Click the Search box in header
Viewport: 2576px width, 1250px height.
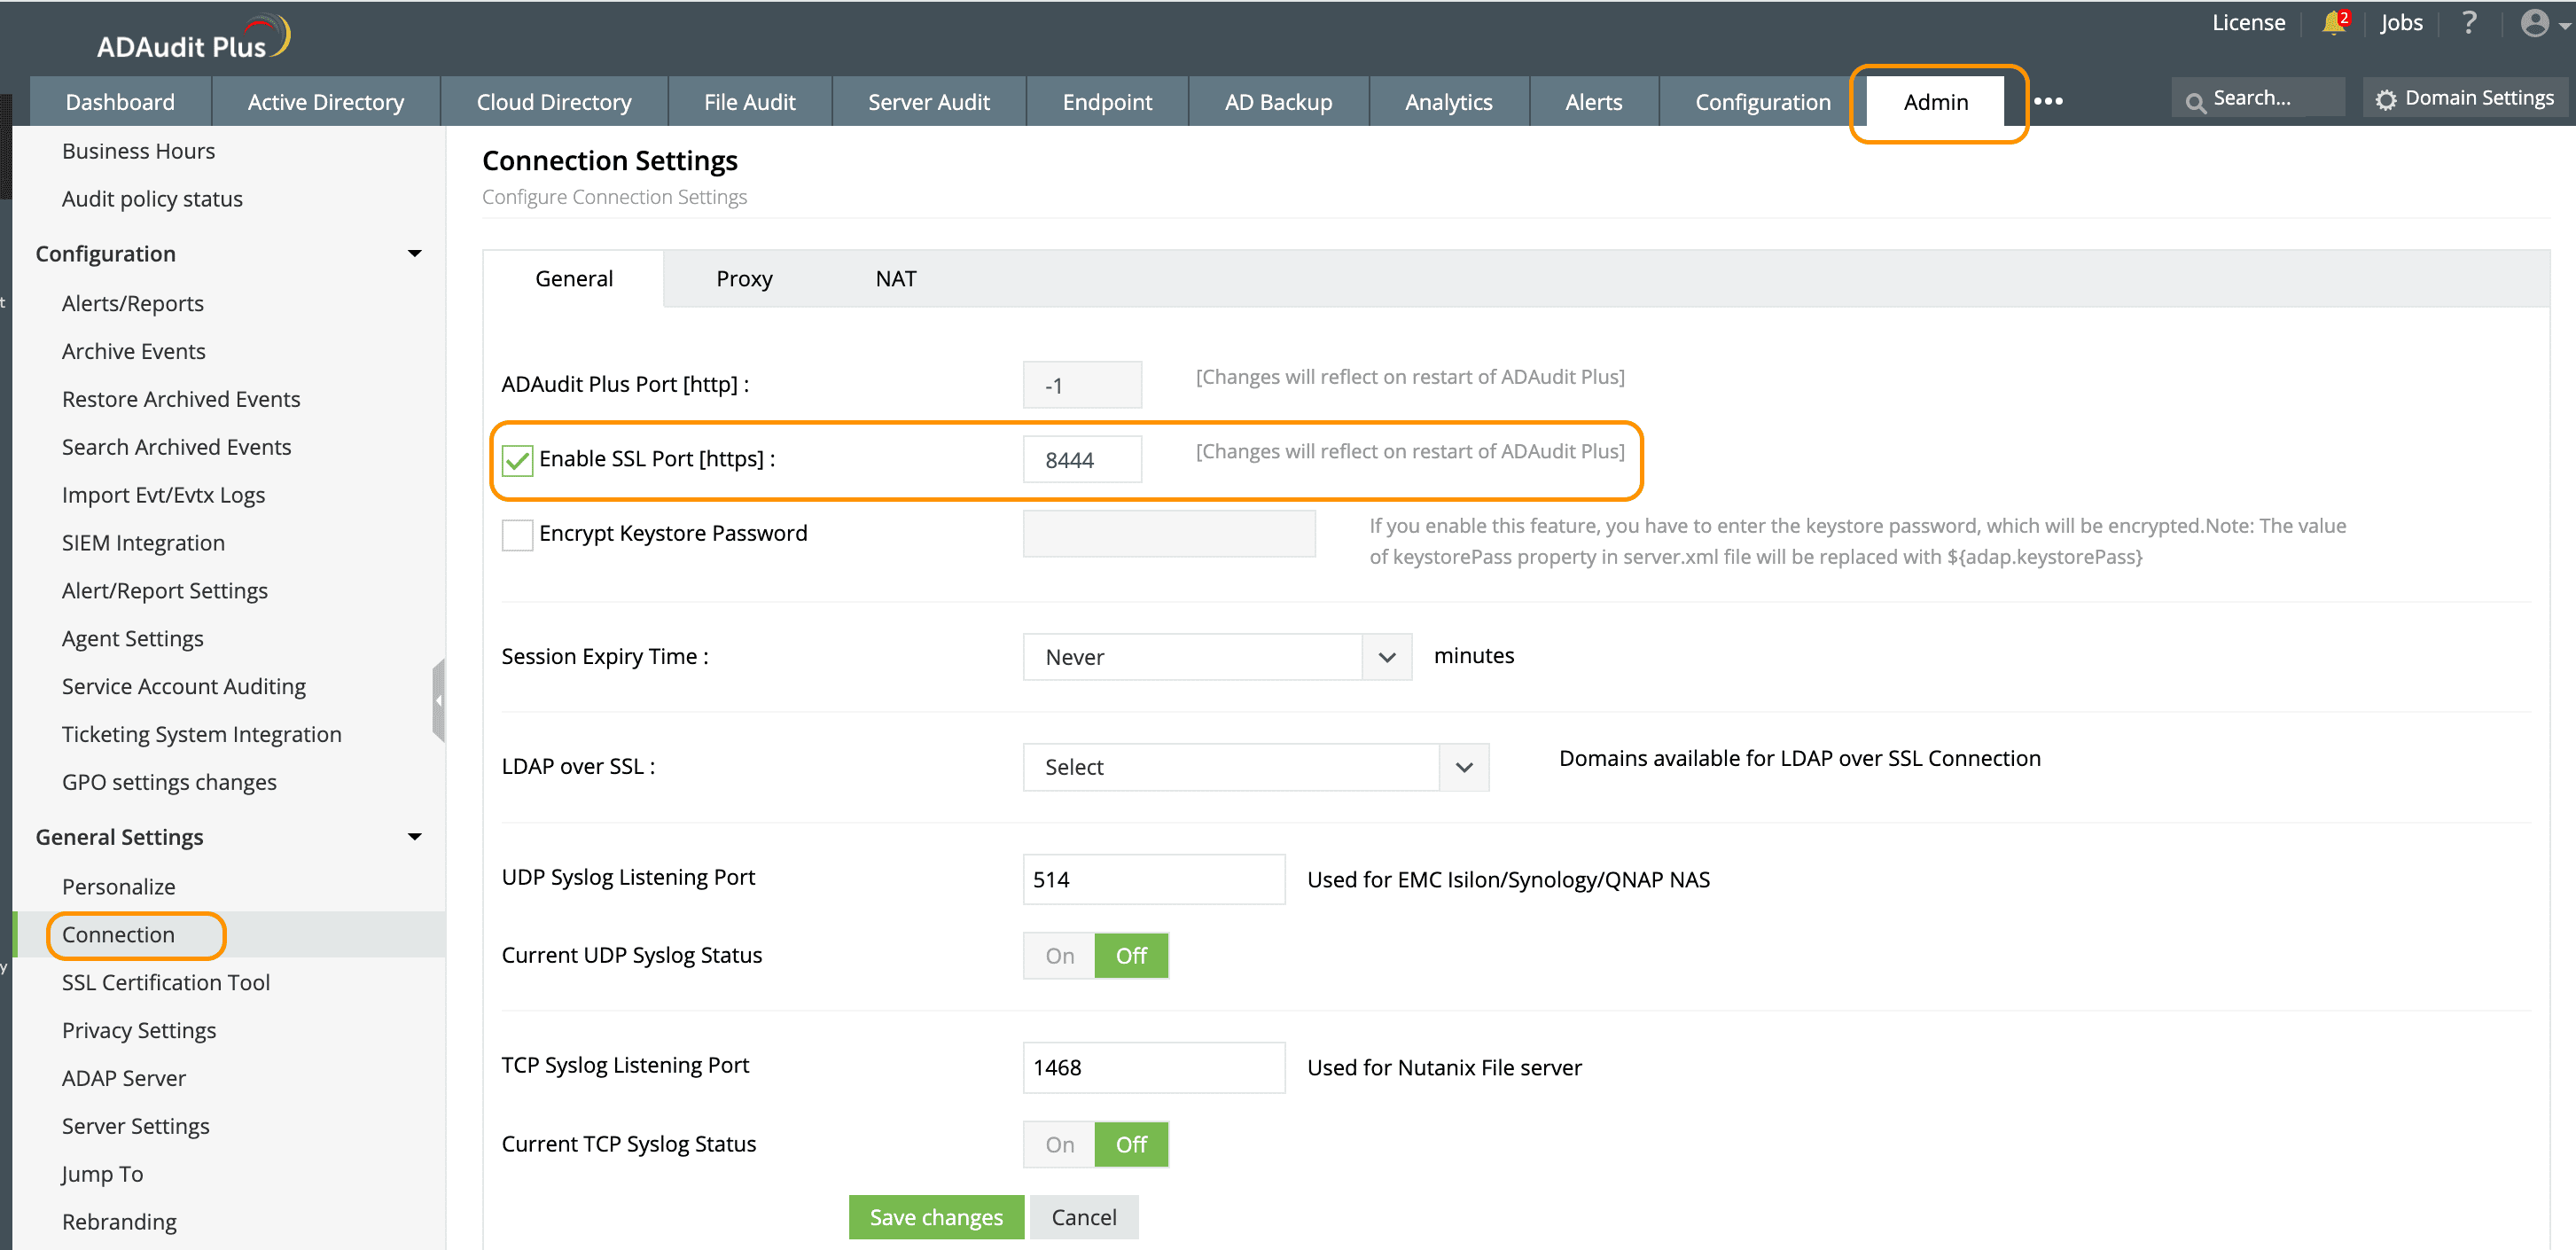point(2259,98)
